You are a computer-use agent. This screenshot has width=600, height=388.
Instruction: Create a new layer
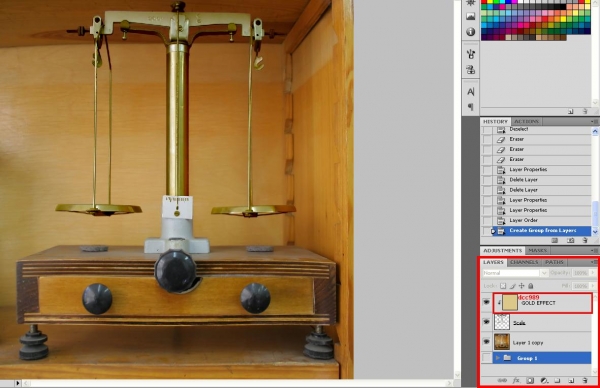pyautogui.click(x=571, y=380)
